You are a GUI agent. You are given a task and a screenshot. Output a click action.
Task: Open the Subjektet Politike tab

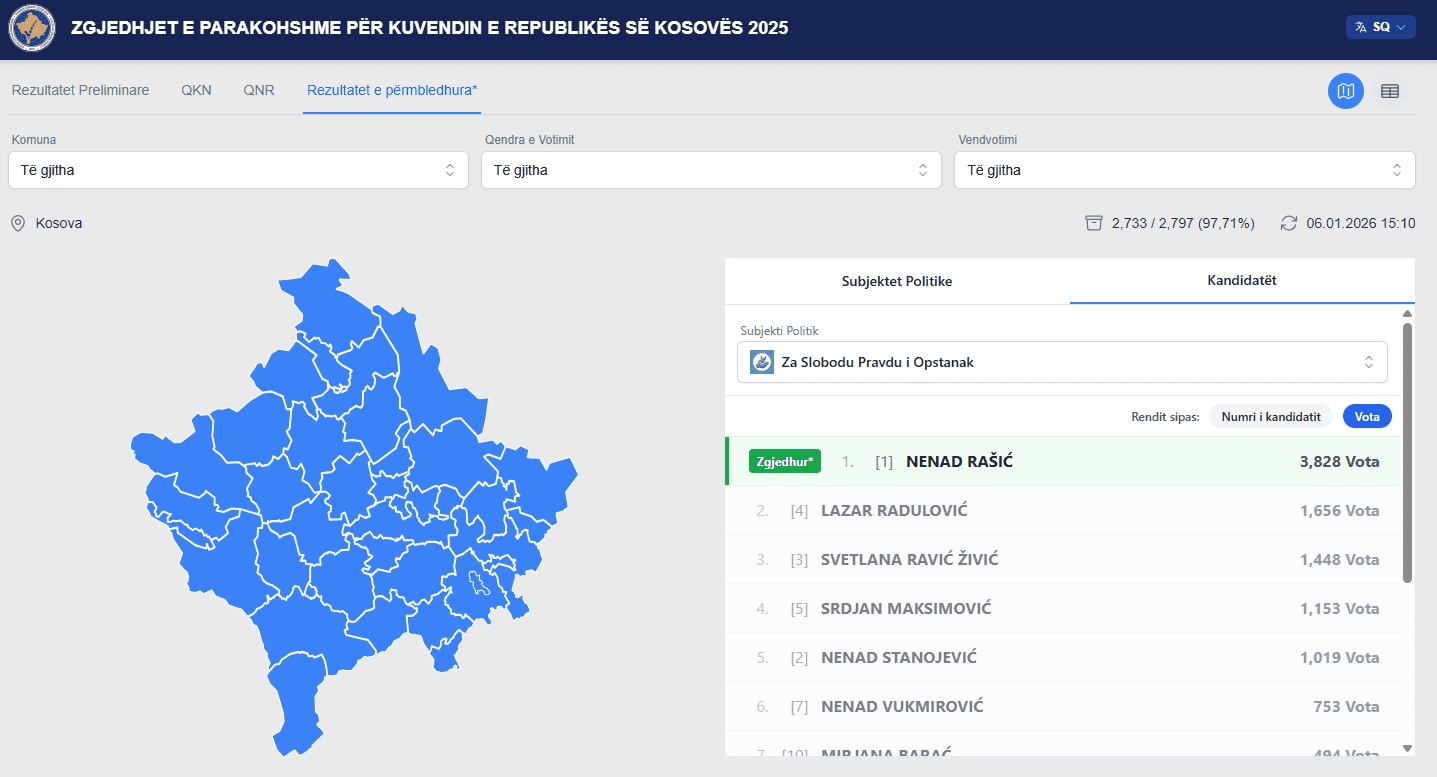[x=897, y=281]
